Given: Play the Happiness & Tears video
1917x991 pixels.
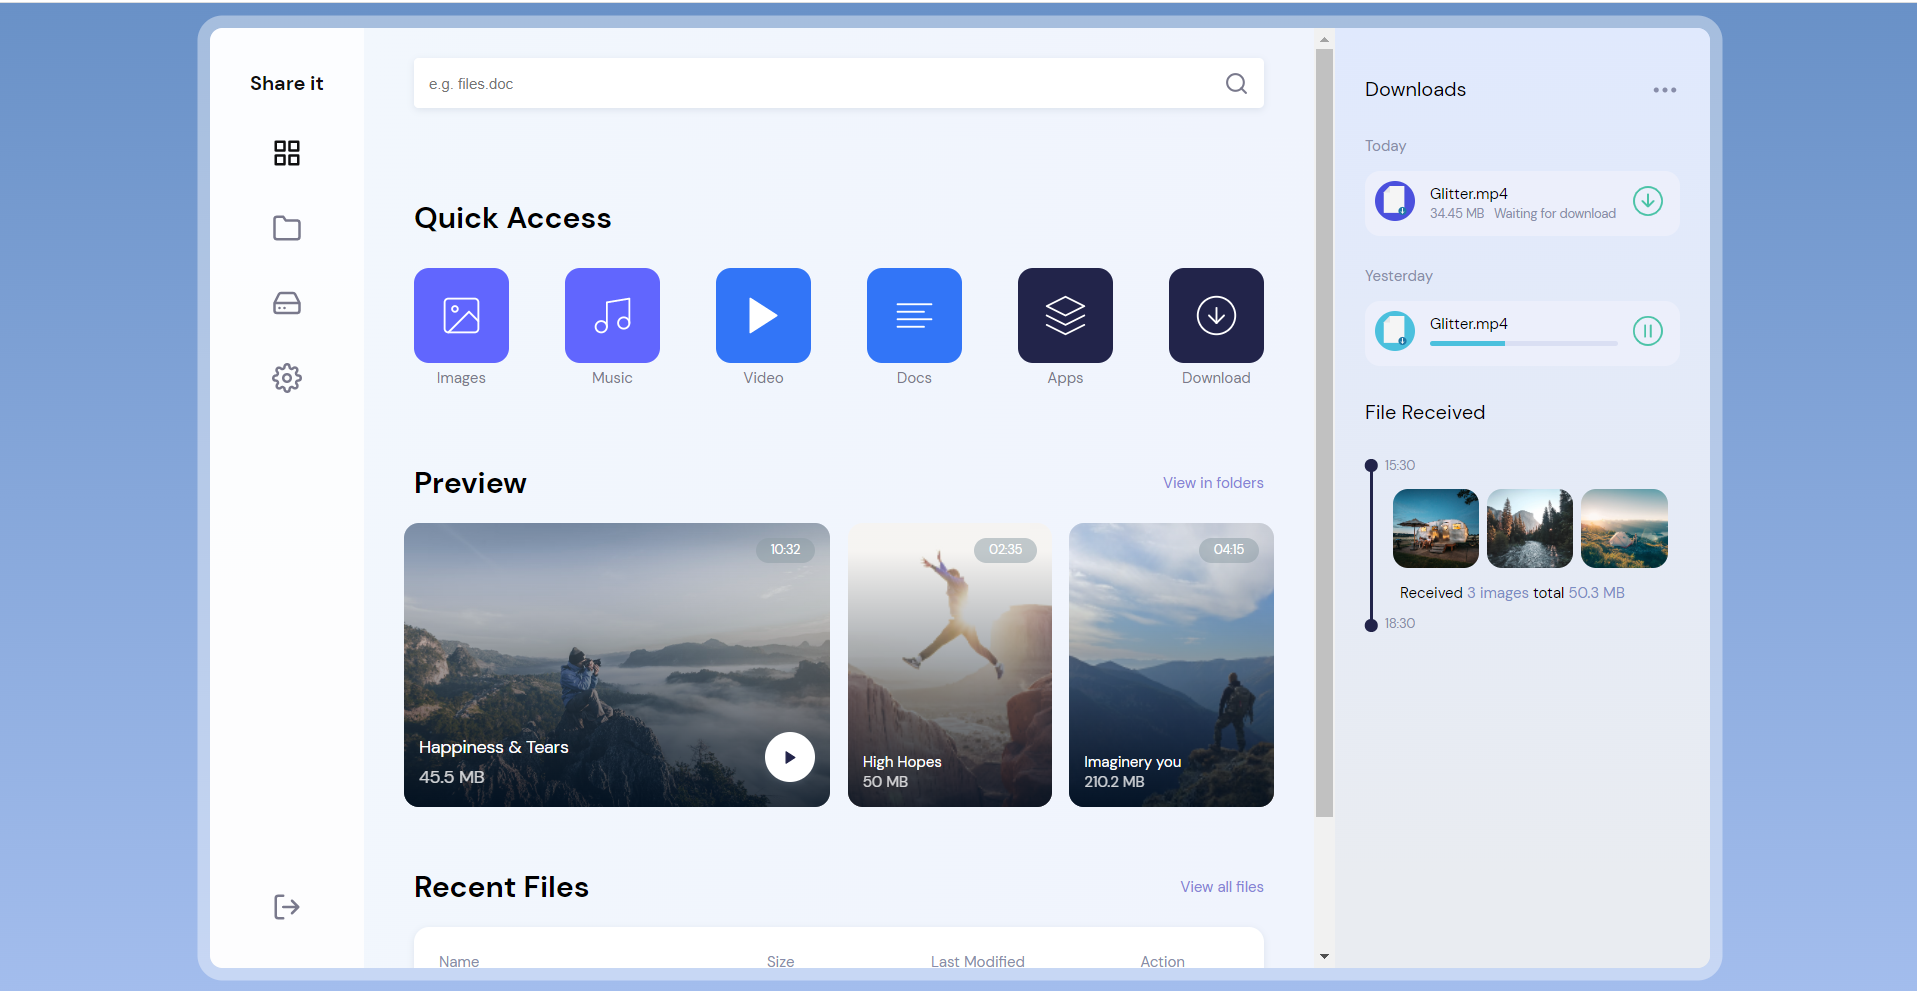Looking at the screenshot, I should [790, 757].
